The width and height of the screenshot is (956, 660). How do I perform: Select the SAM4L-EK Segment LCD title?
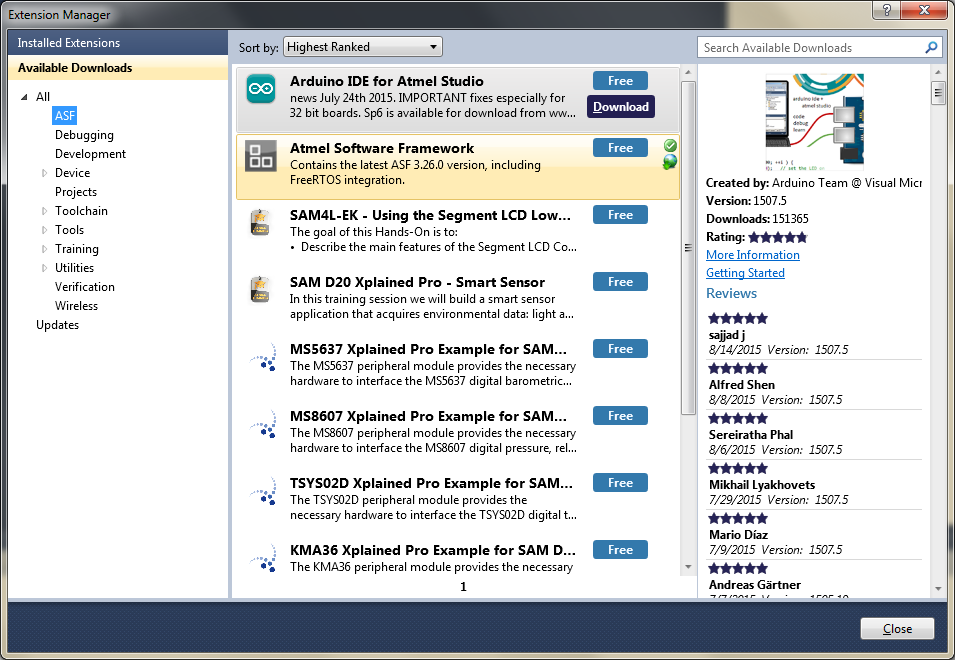[430, 215]
